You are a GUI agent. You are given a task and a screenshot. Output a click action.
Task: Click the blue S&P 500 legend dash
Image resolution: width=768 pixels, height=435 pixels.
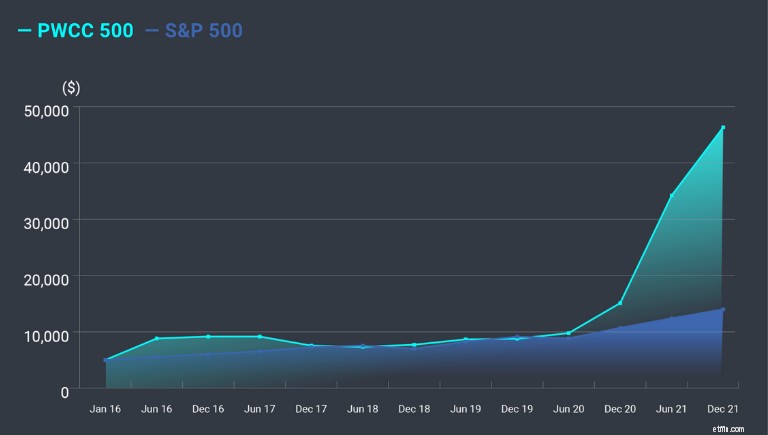152,31
